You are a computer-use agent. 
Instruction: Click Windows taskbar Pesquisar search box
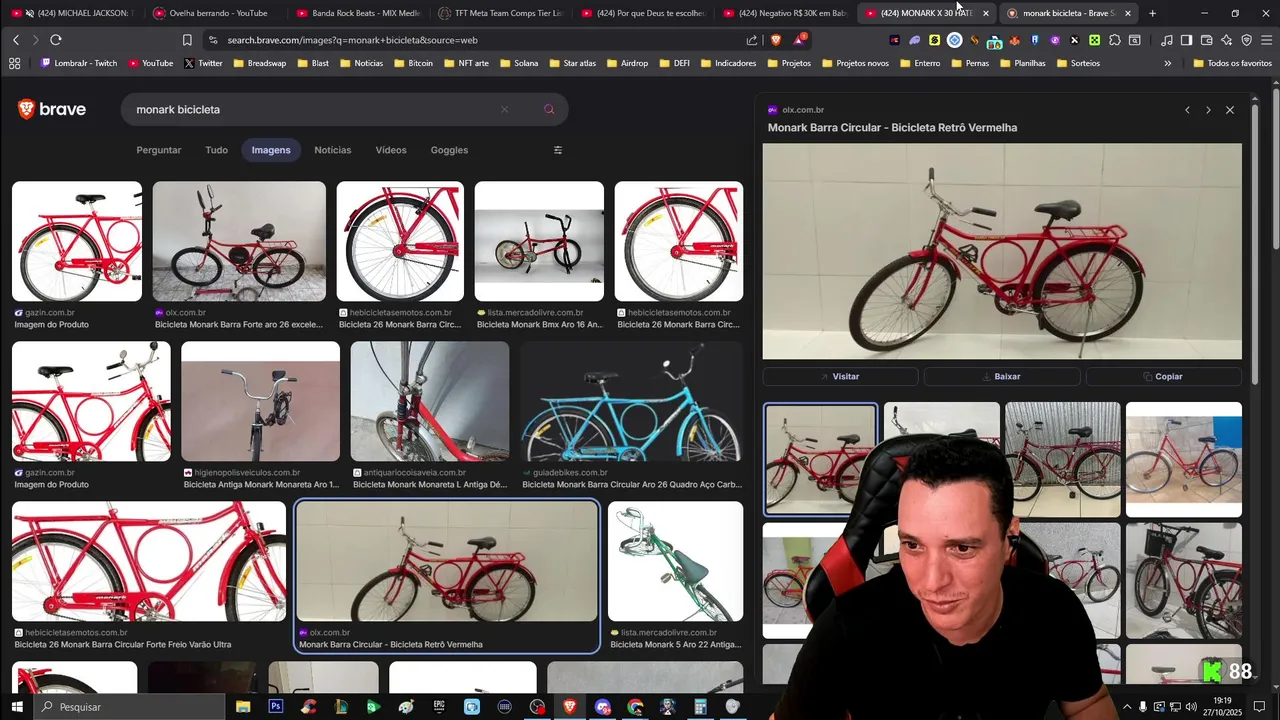point(128,707)
